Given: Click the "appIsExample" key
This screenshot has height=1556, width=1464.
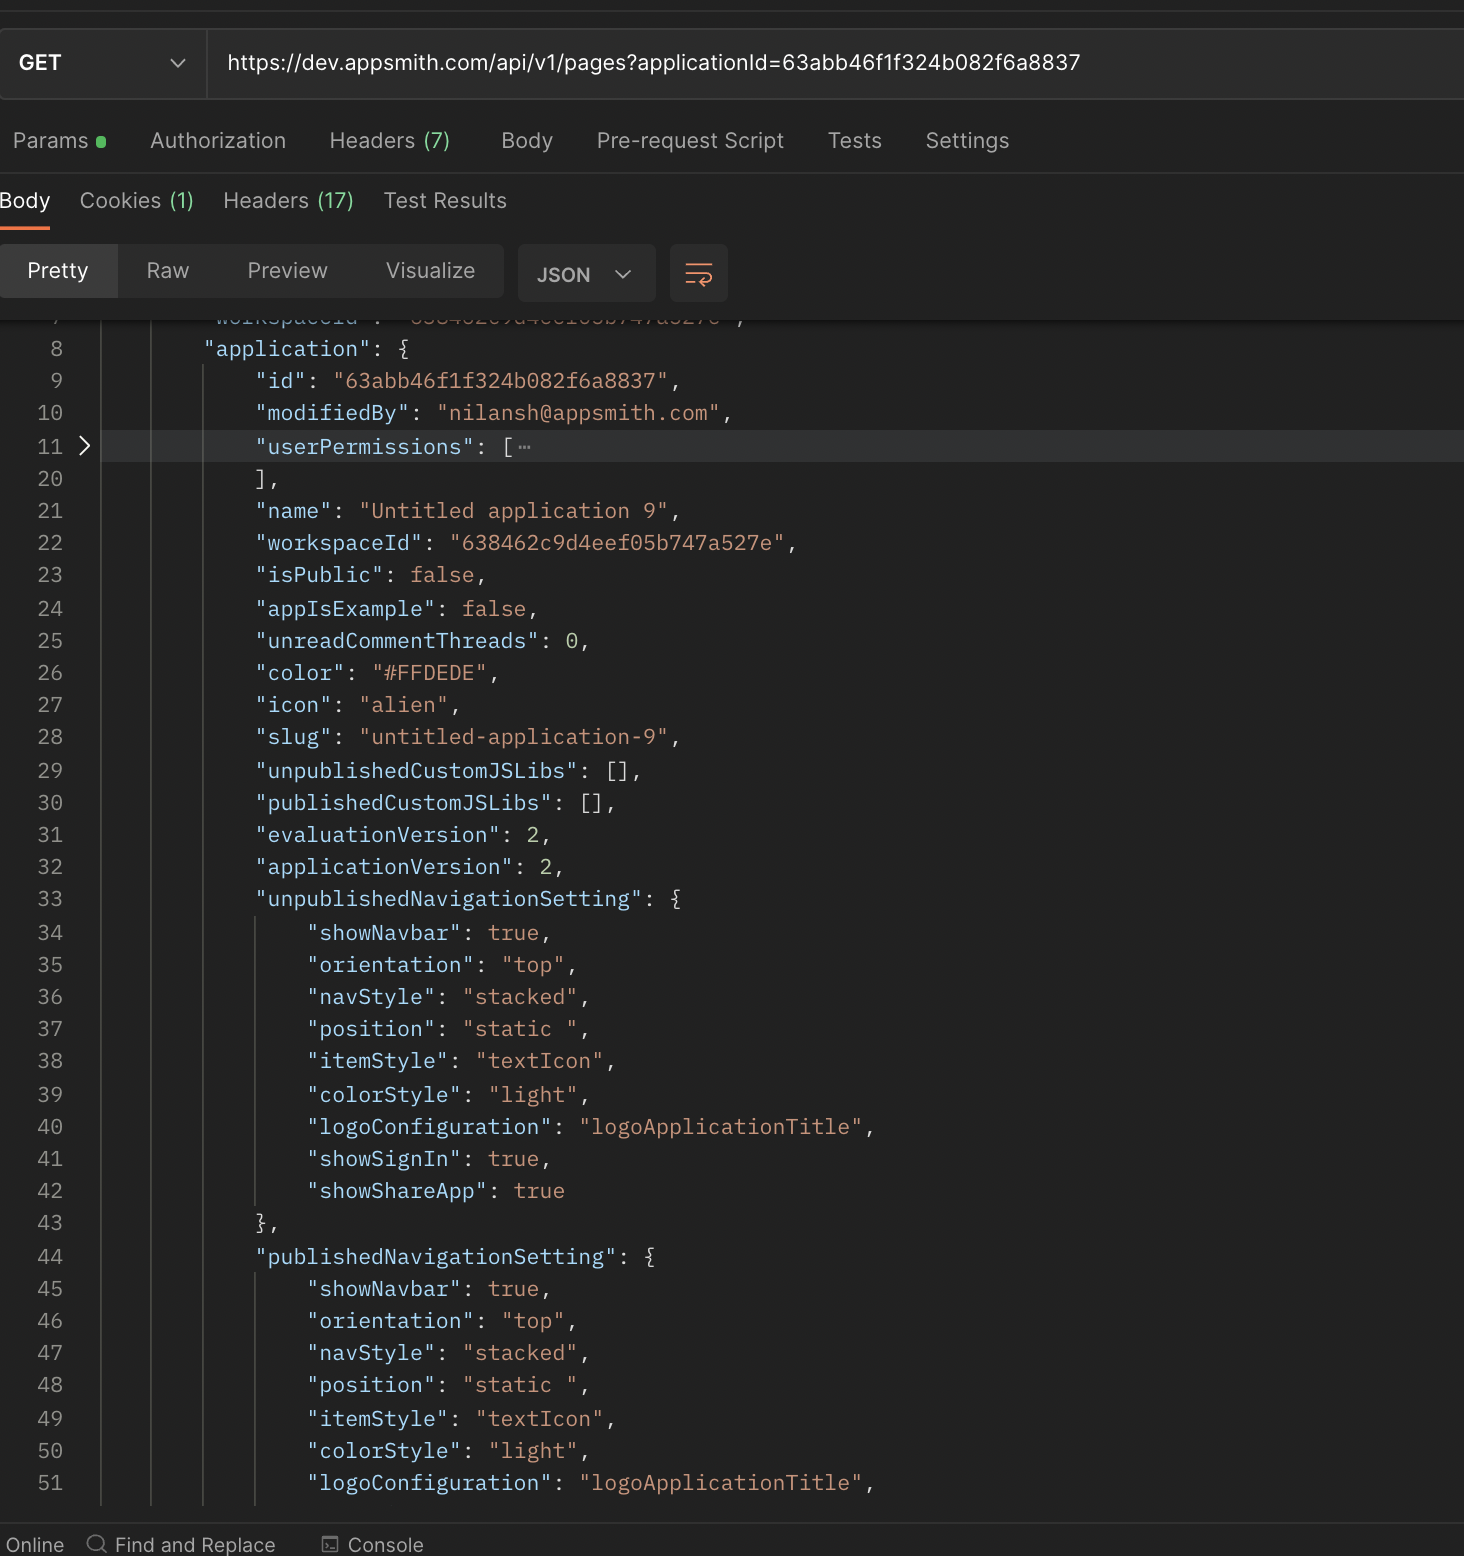Looking at the screenshot, I should tap(345, 609).
